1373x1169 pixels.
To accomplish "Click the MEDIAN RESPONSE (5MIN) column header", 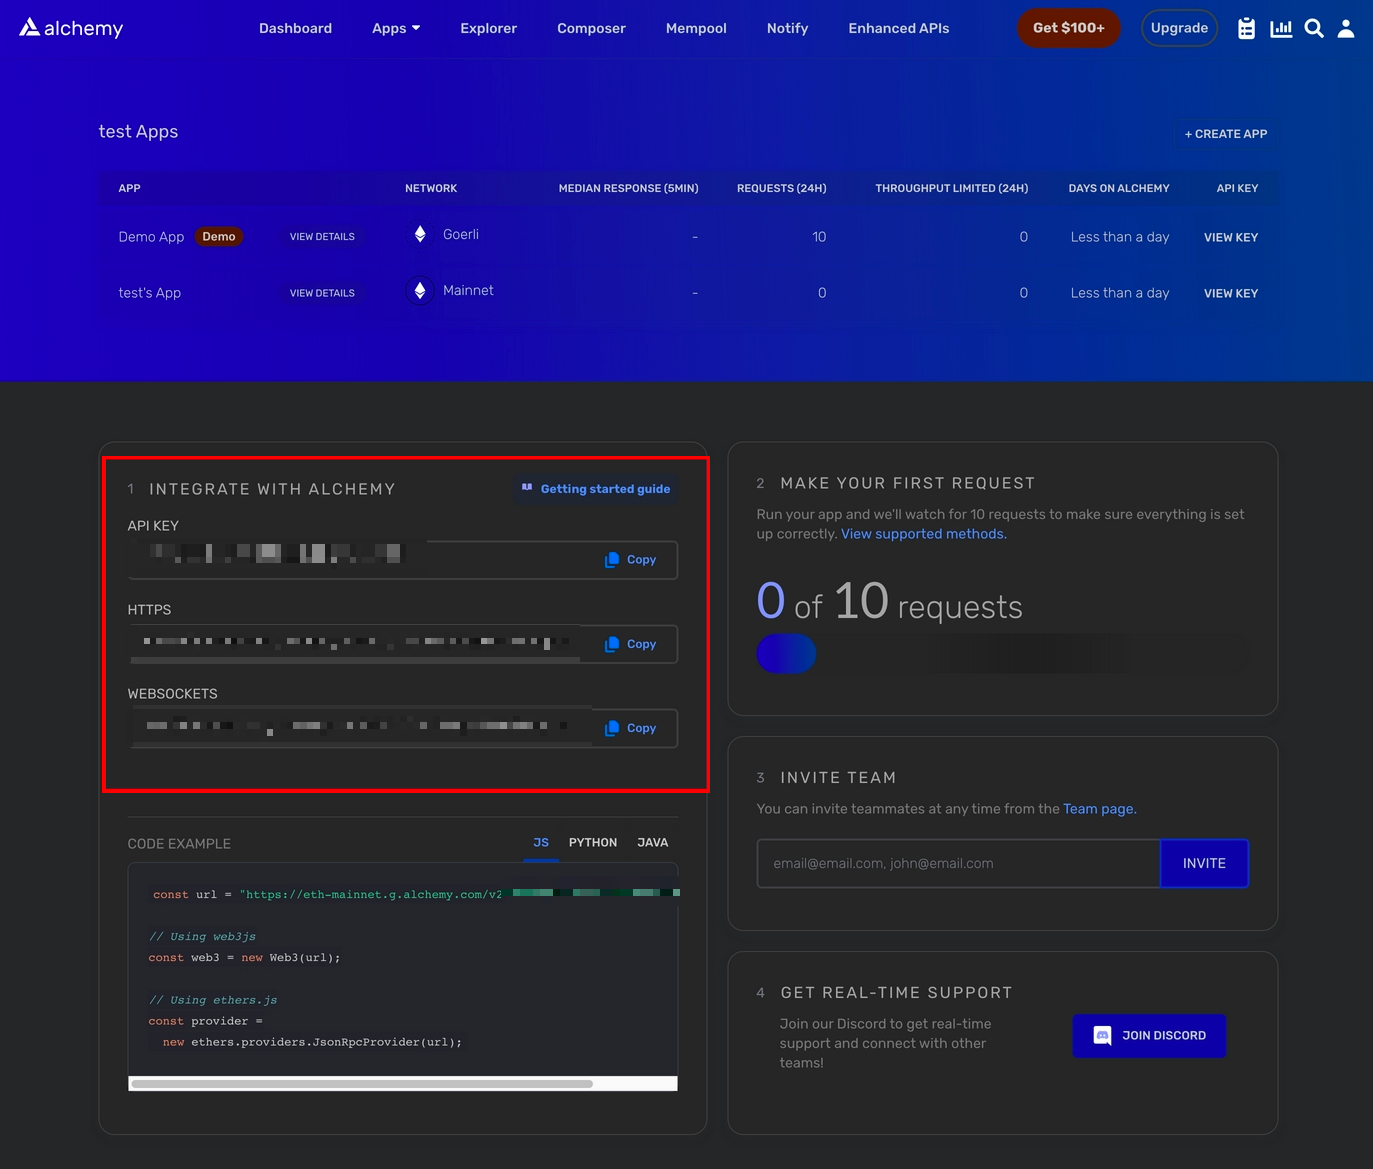I will coord(628,188).
